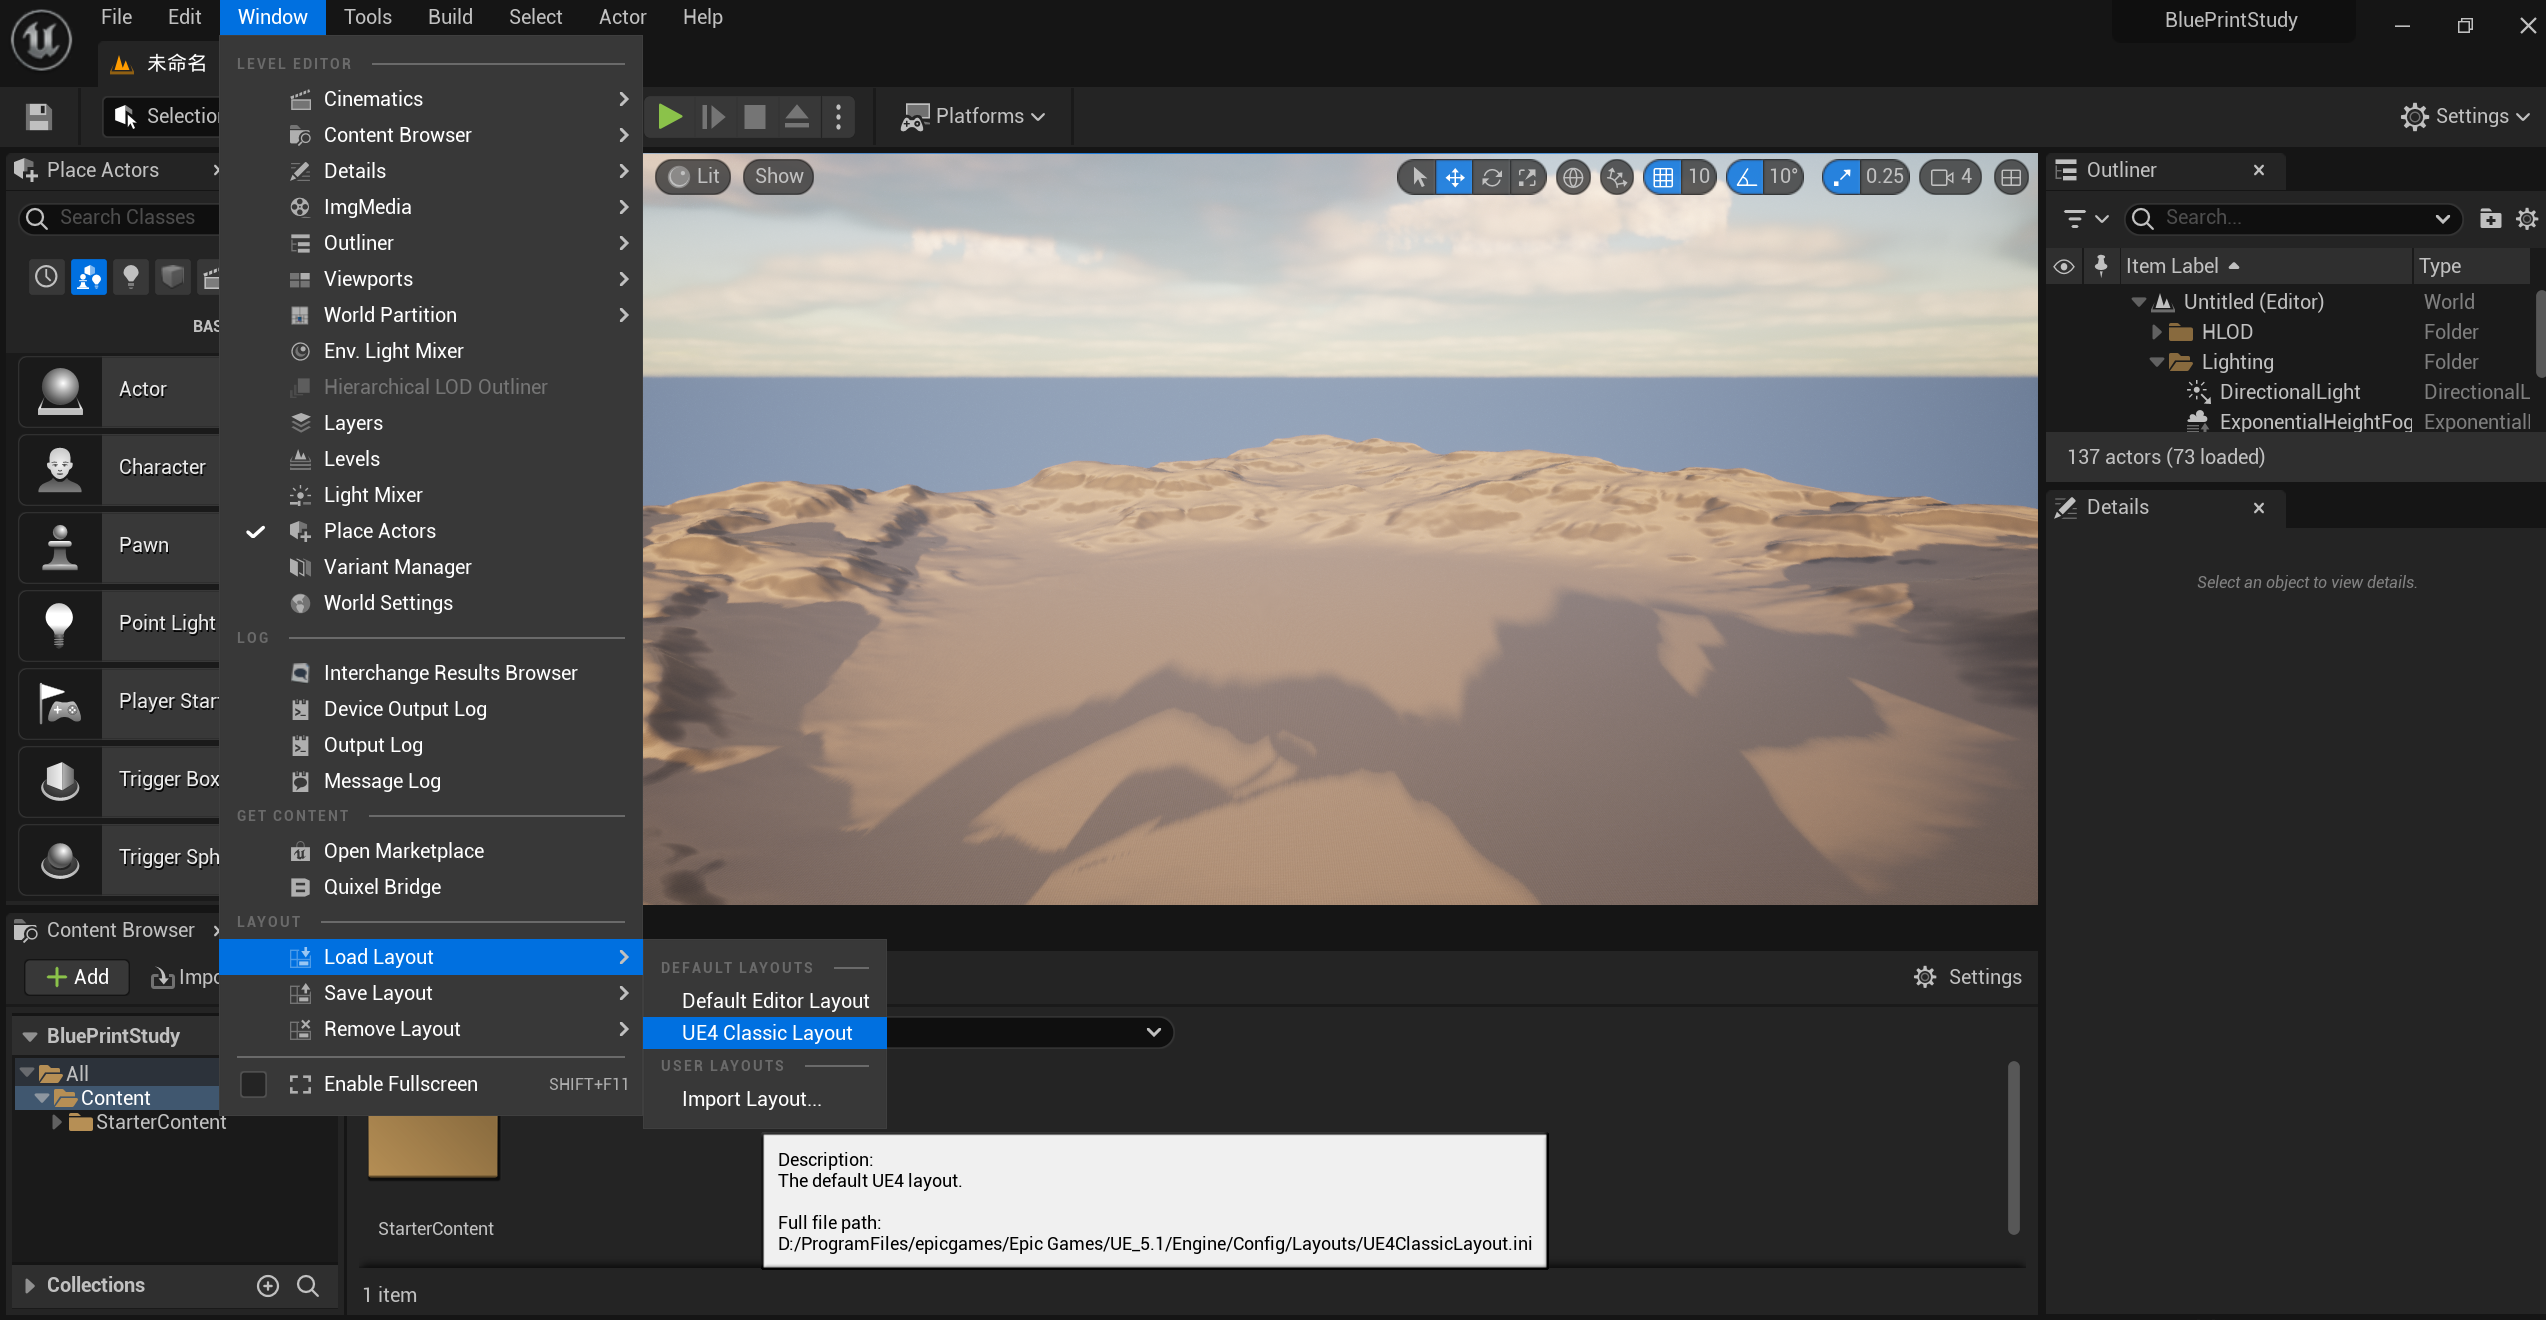Image resolution: width=2546 pixels, height=1320 pixels.
Task: Collapse the Lighting folder in Outliner
Action: click(x=2157, y=362)
